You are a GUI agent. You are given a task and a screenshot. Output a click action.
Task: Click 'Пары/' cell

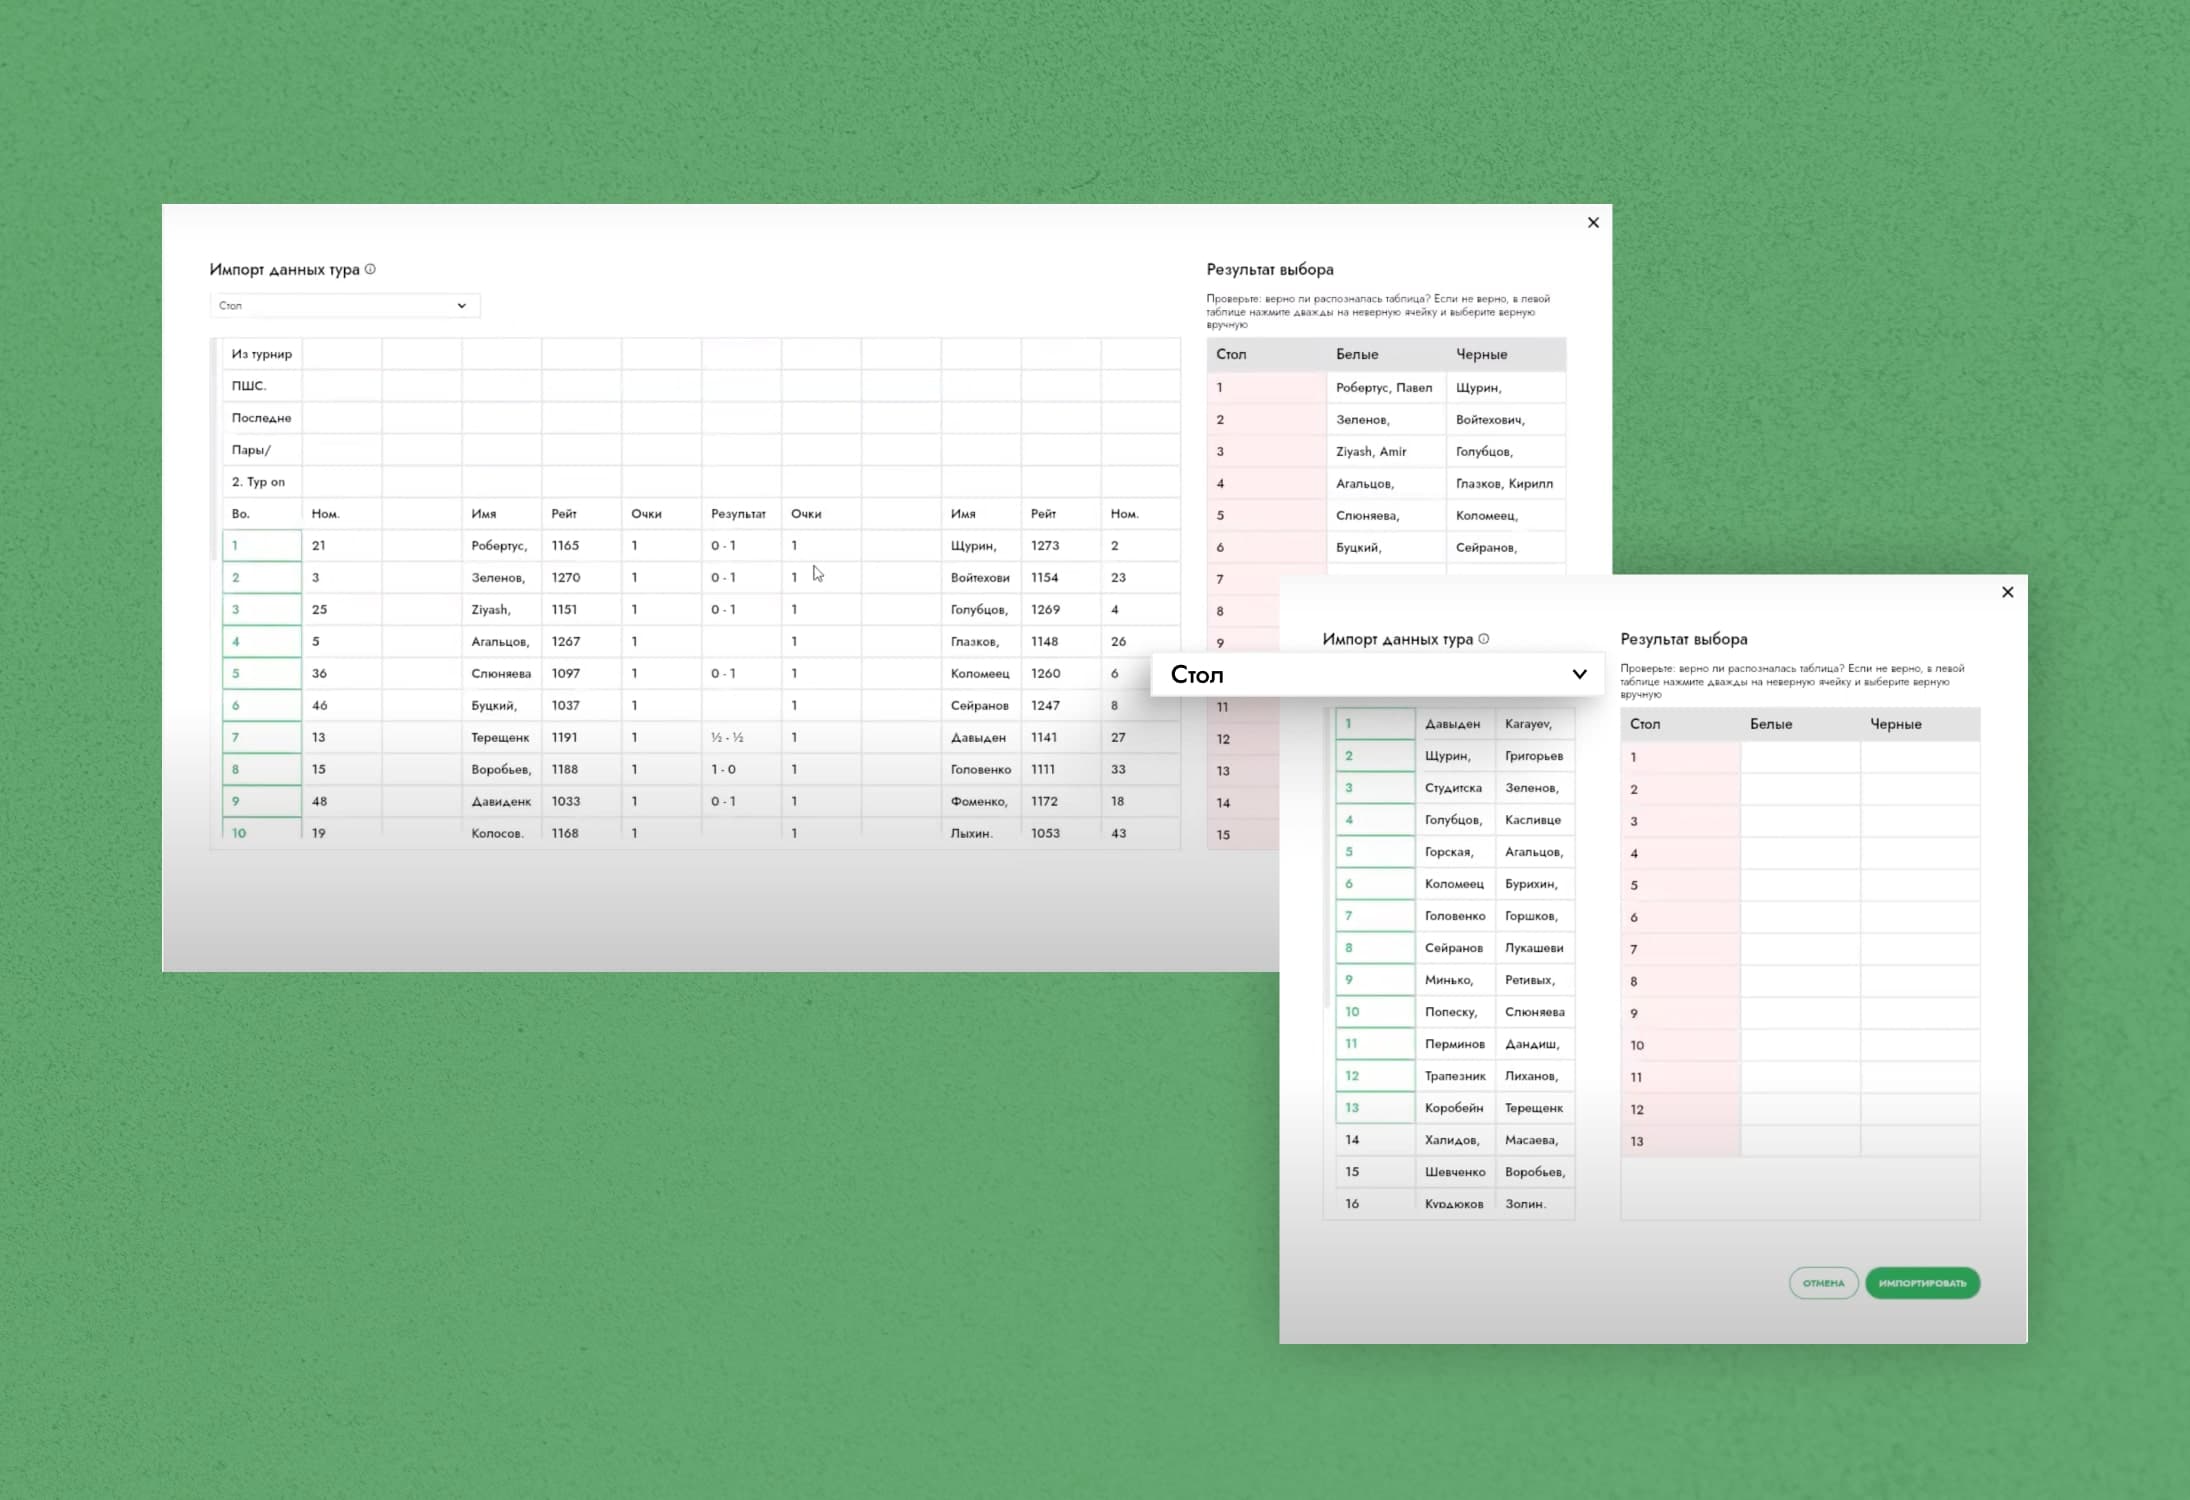click(262, 450)
